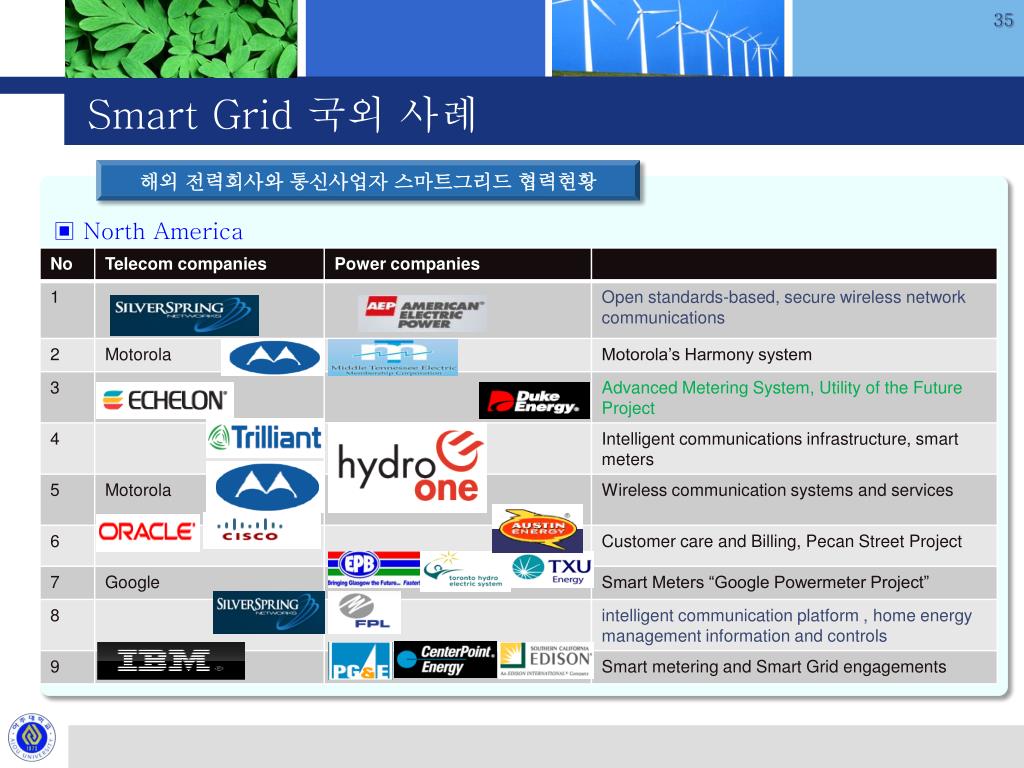Image resolution: width=1024 pixels, height=768 pixels.
Task: Click the blue Korean subtitle banner
Action: [368, 181]
